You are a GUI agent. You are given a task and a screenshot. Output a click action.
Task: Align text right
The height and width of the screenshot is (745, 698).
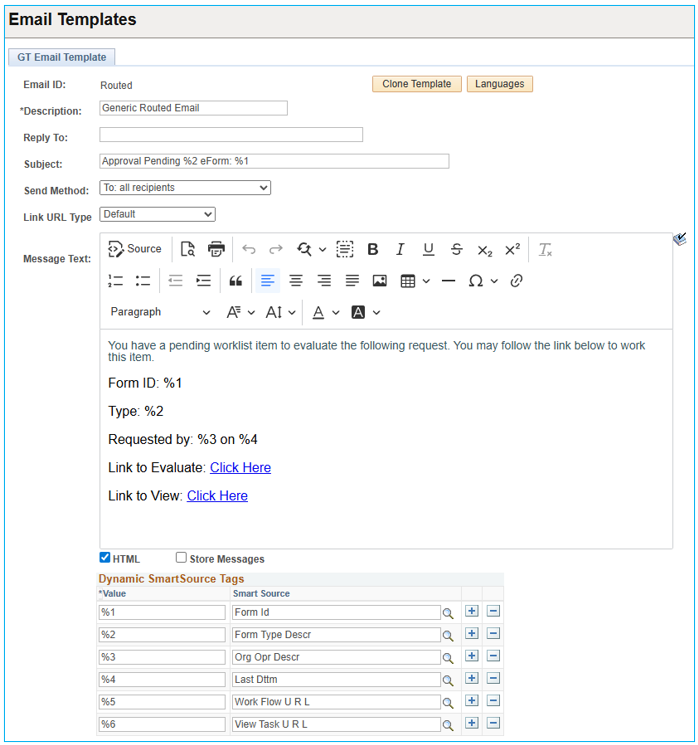point(324,281)
